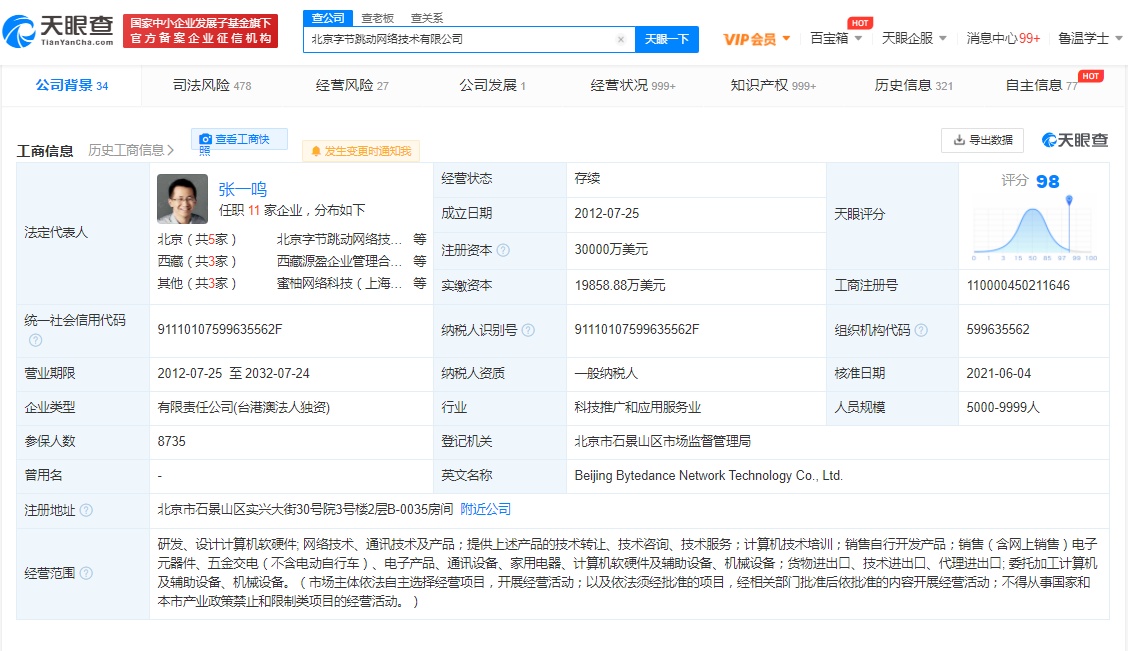Image resolution: width=1128 pixels, height=651 pixels.
Task: Open 附近公司 nearby companies link
Action: coord(486,509)
